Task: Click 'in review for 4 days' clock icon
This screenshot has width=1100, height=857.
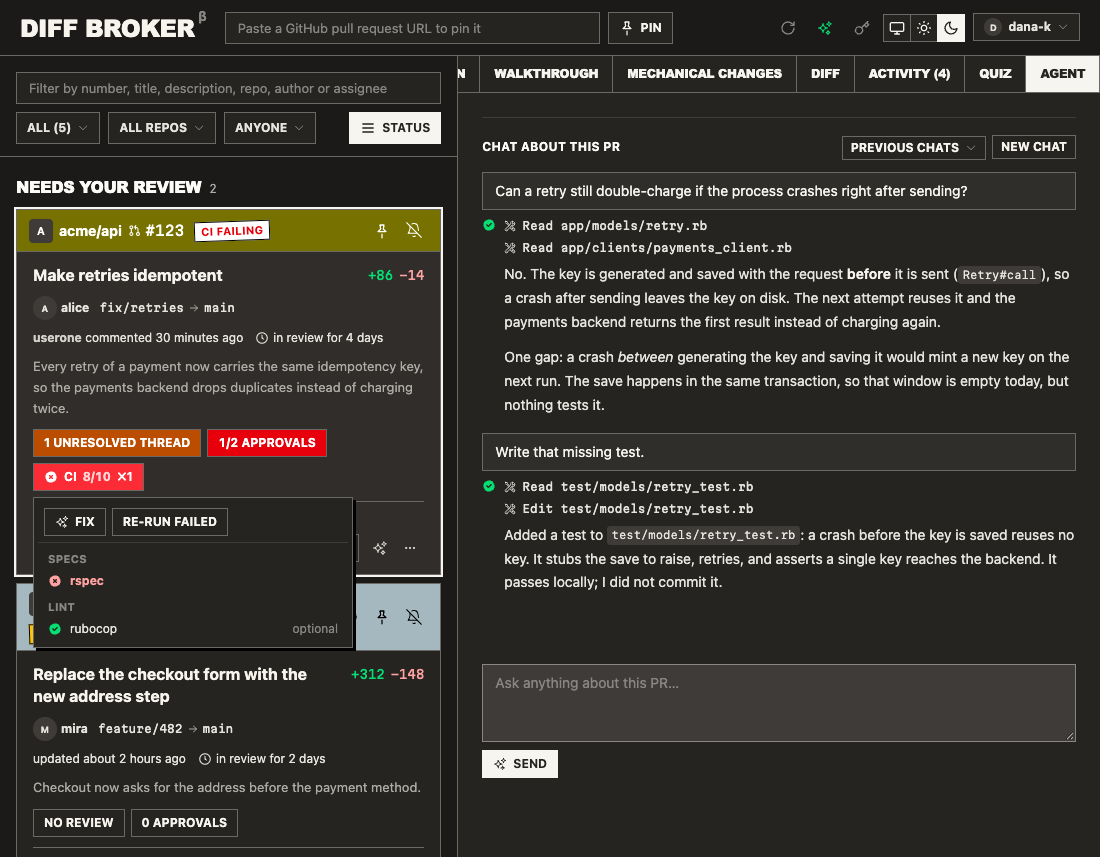Action: pyautogui.click(x=262, y=338)
